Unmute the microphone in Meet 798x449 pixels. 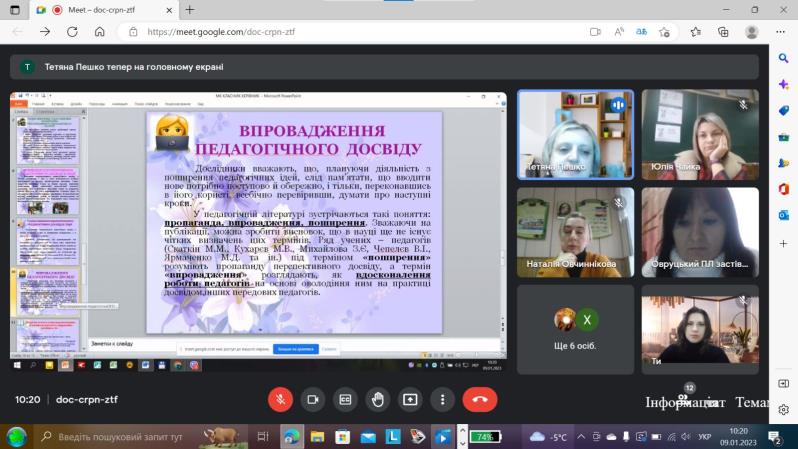pos(280,399)
